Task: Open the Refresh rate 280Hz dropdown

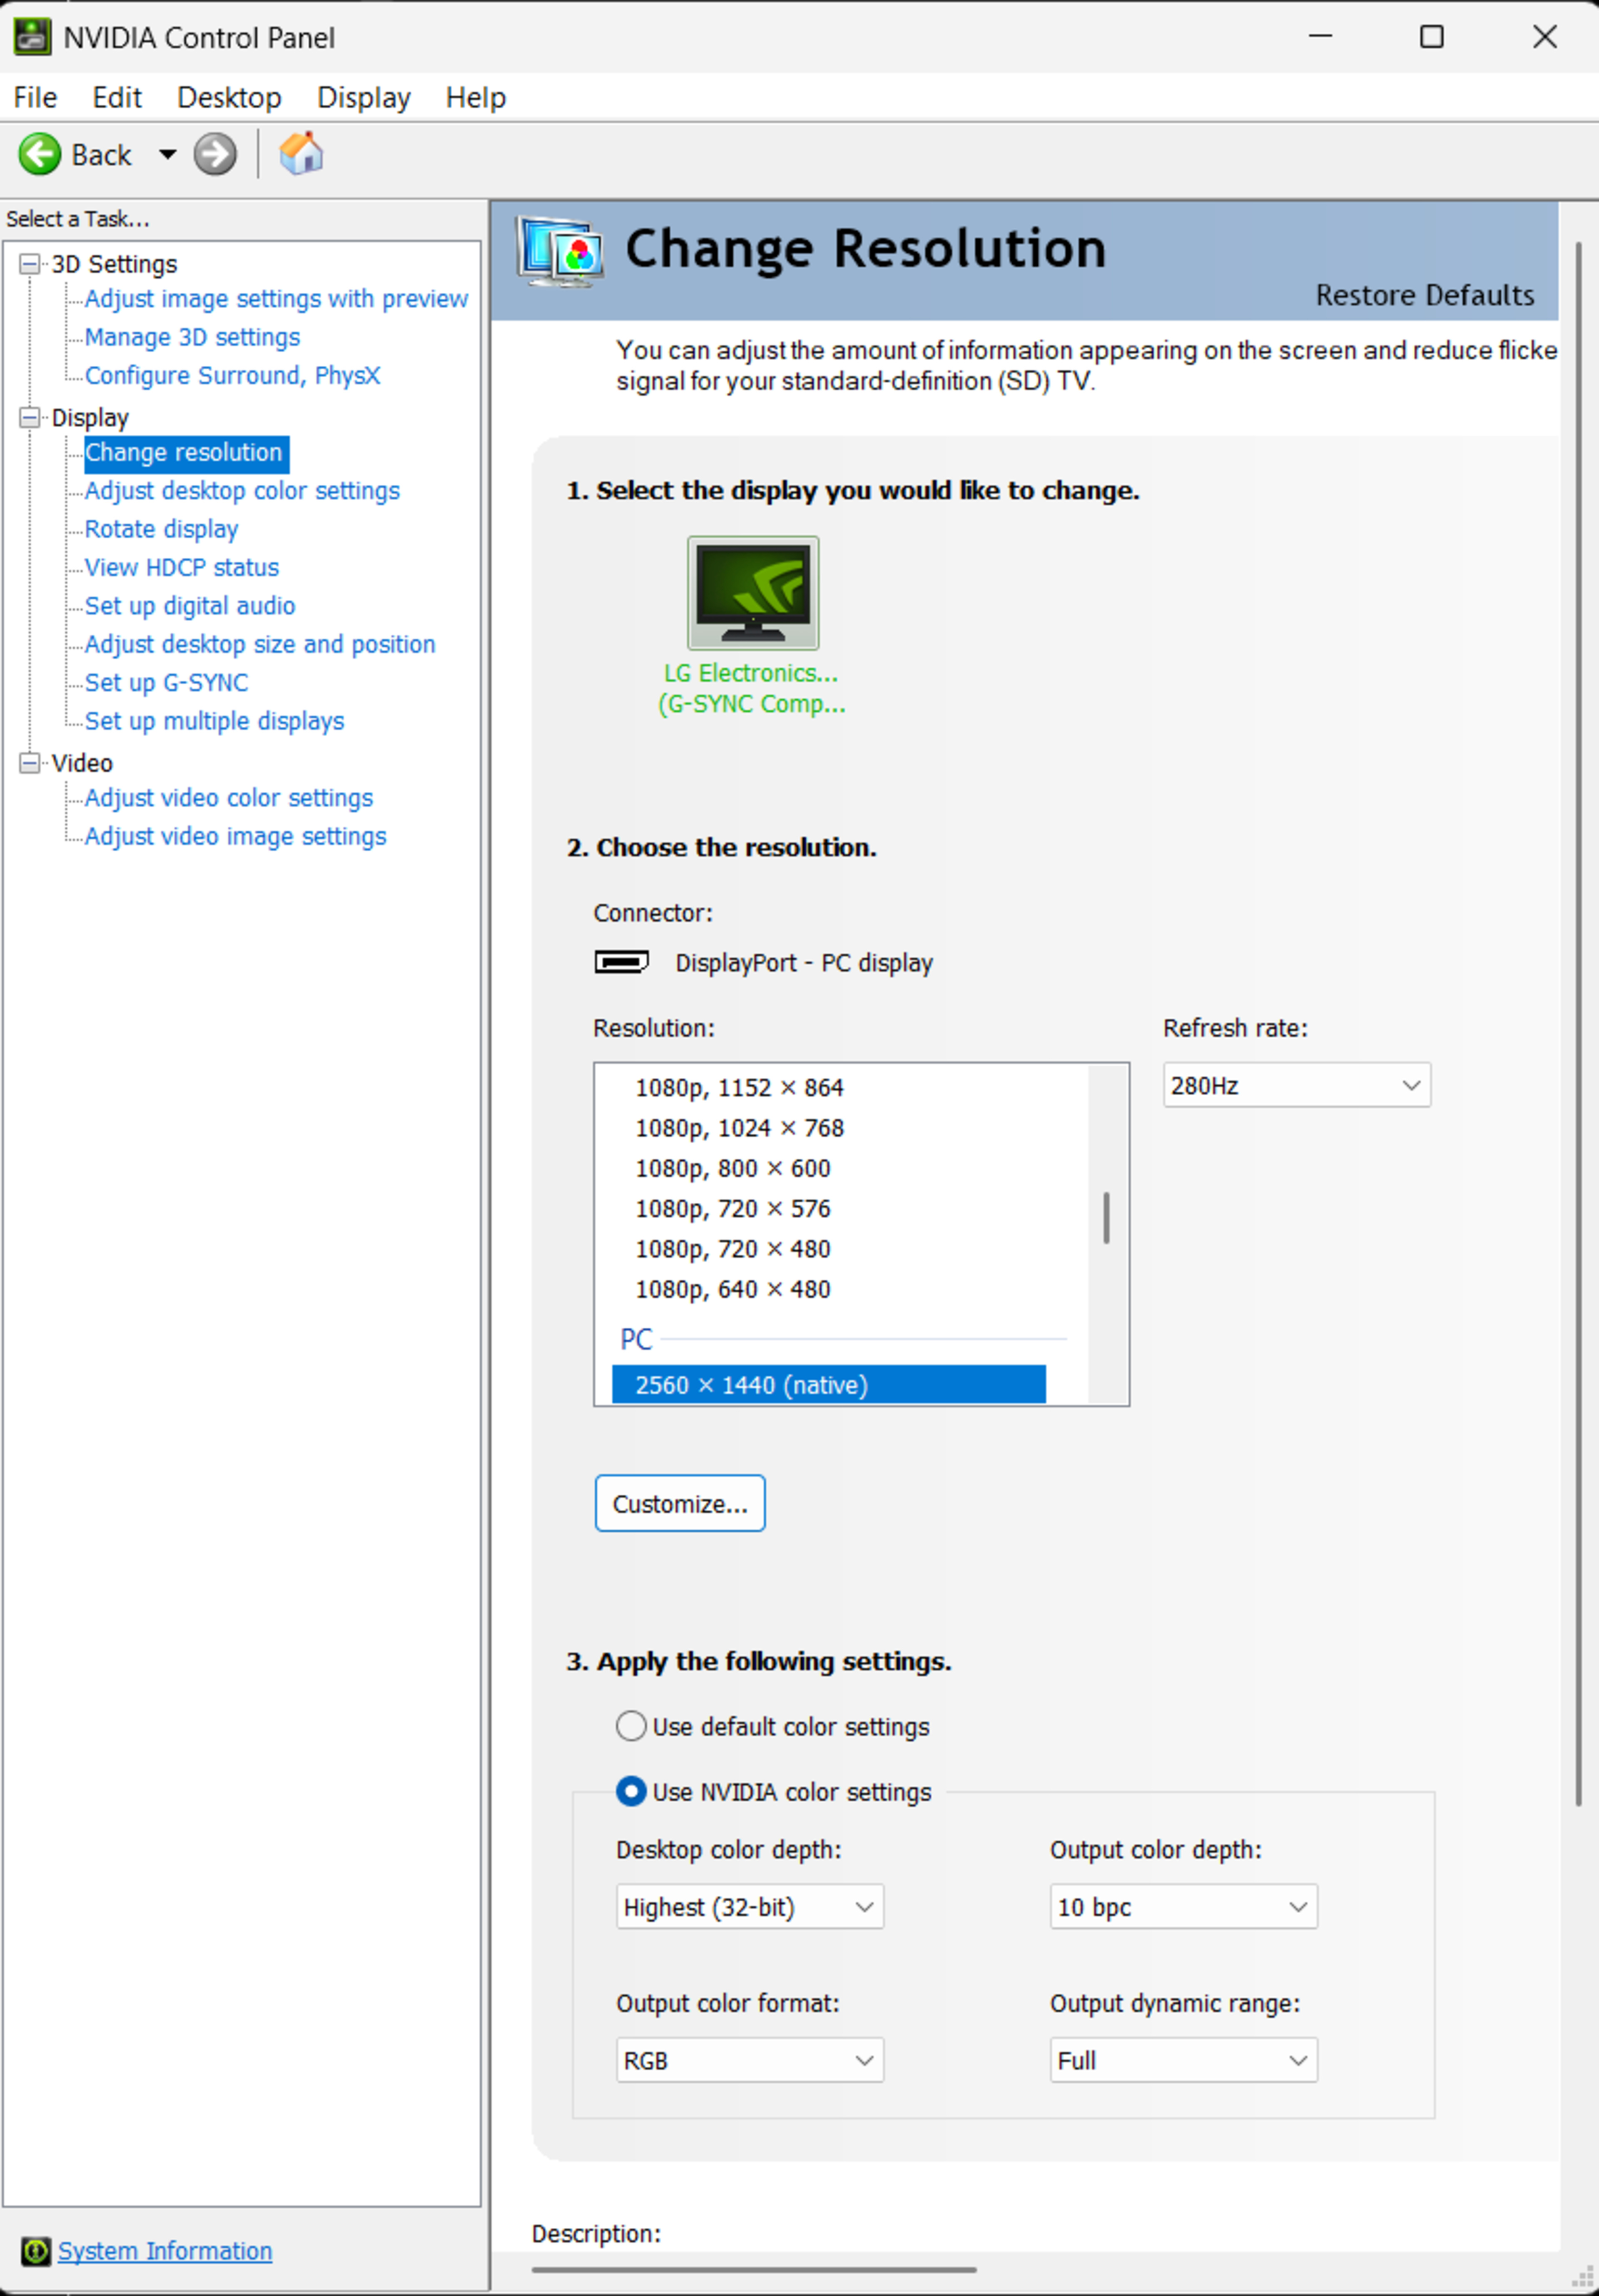Action: pos(1296,1085)
